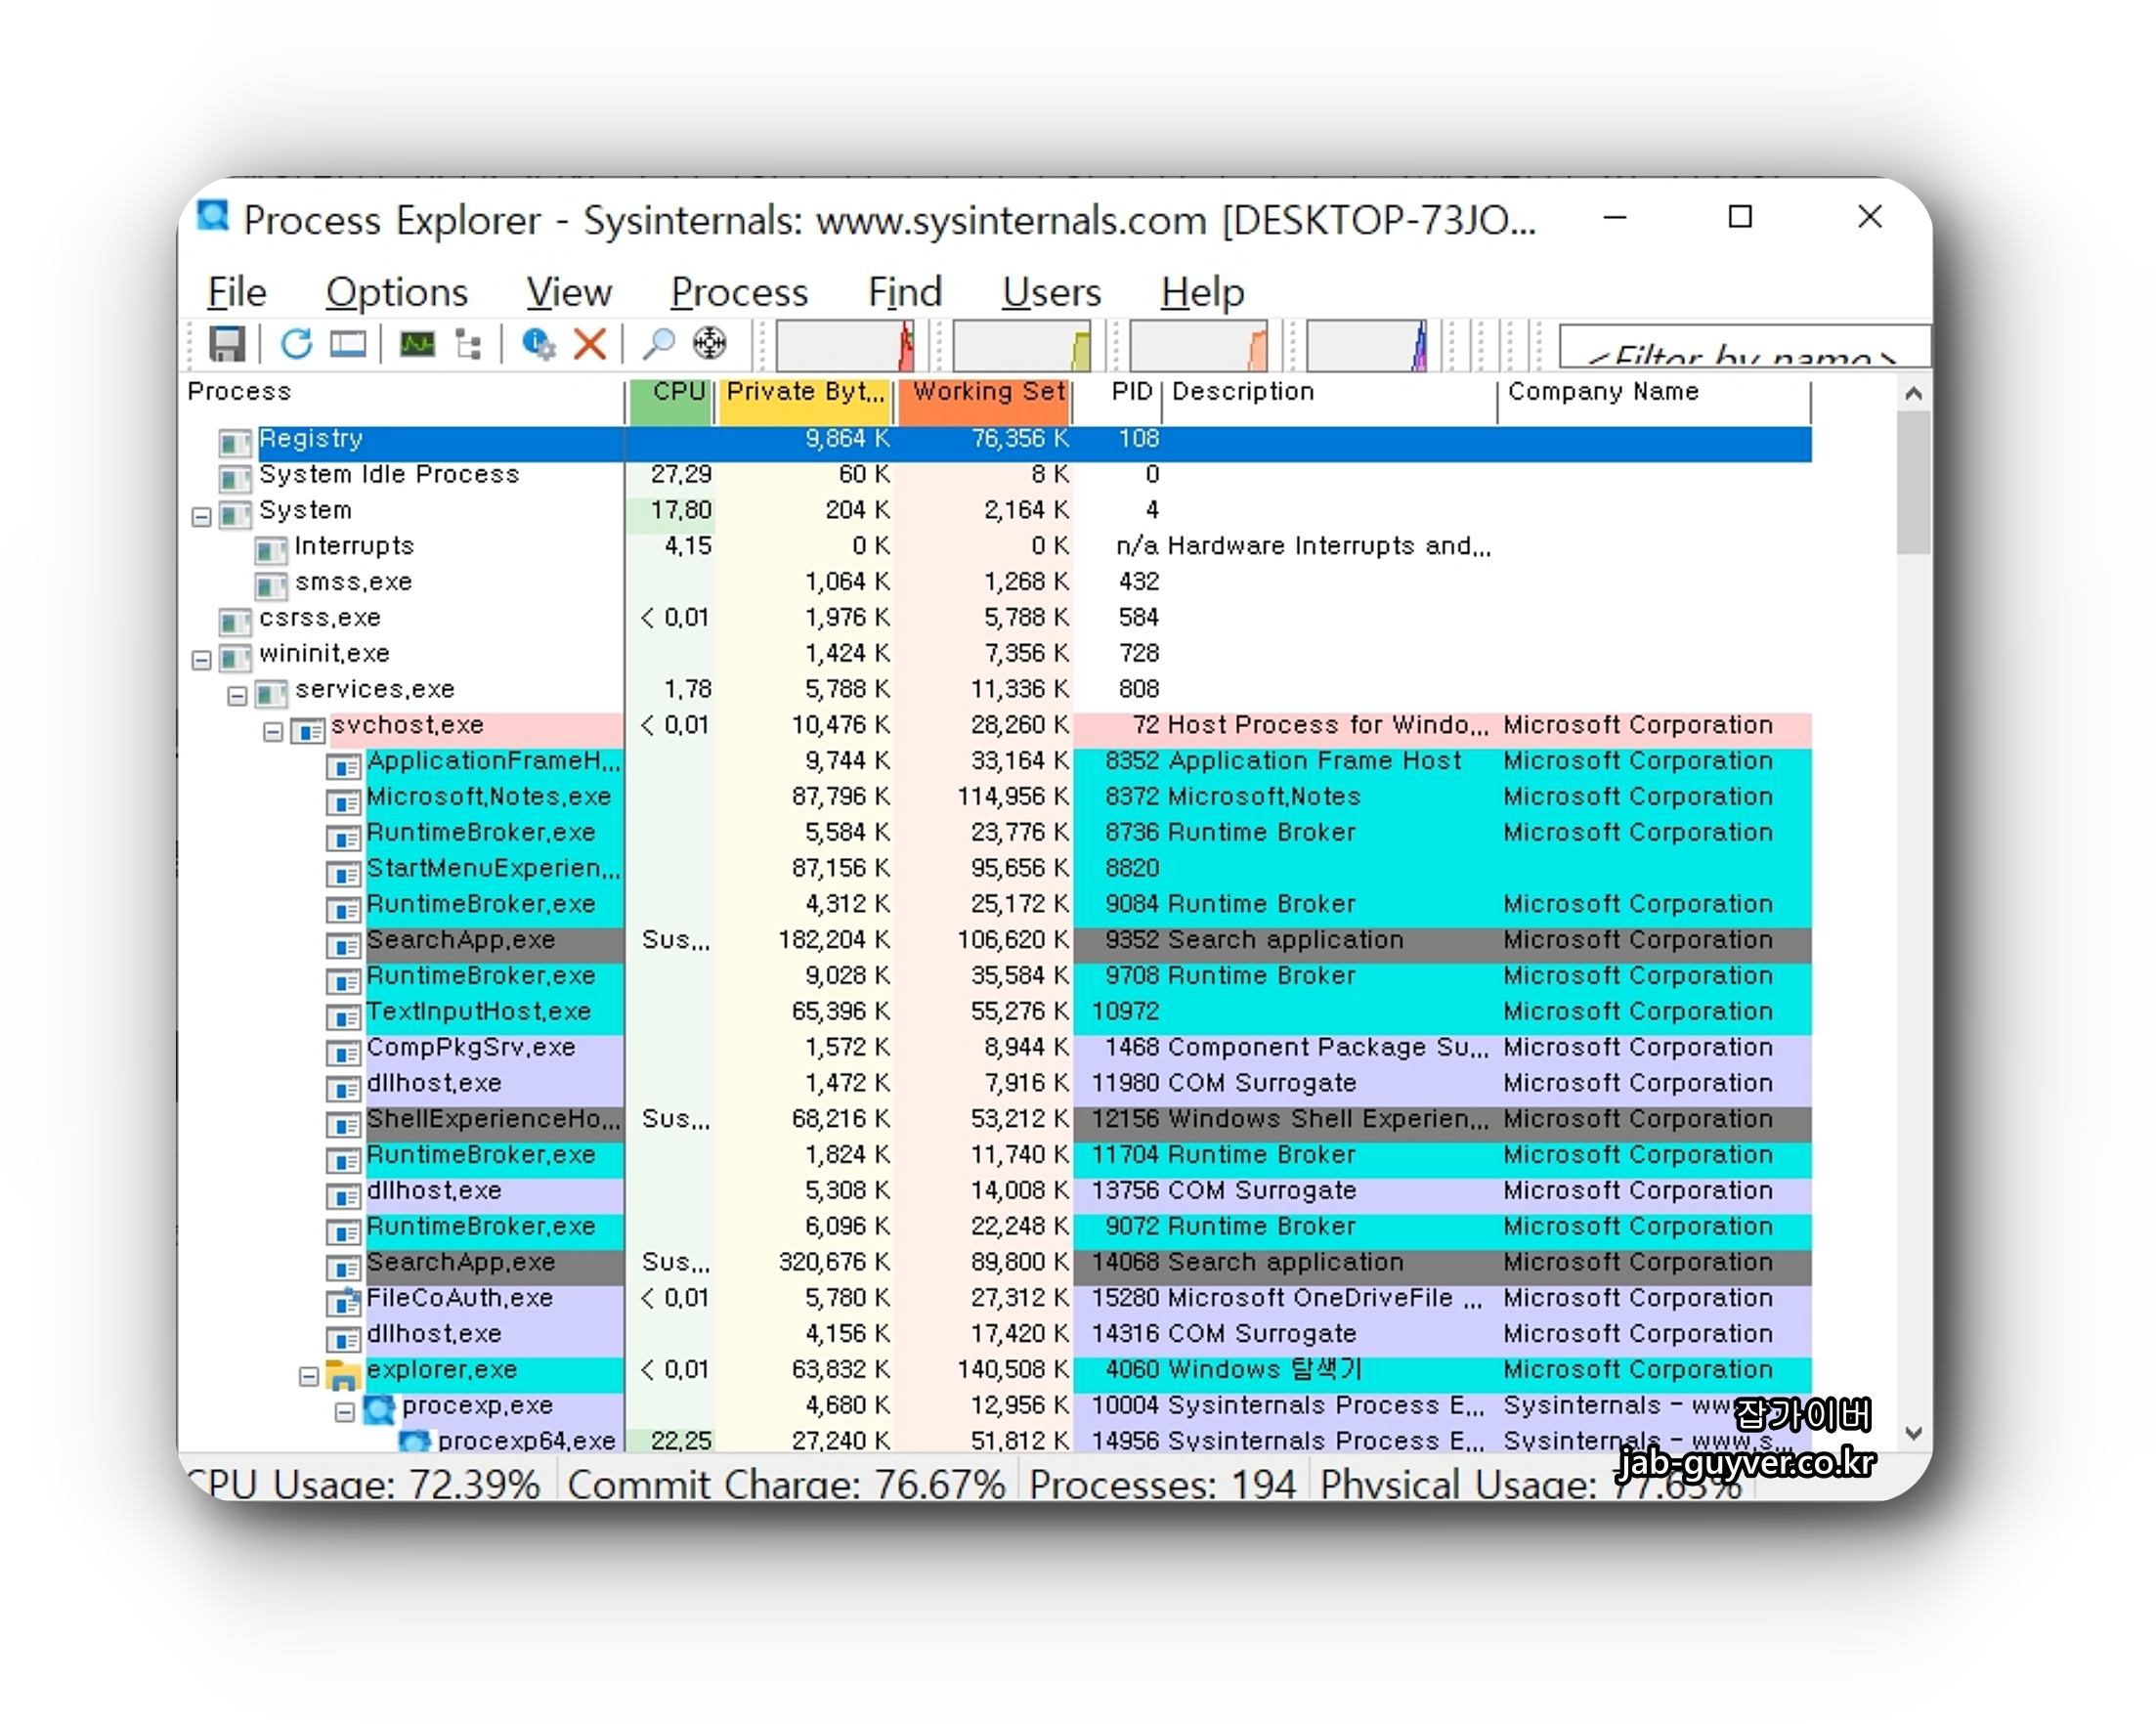Screen dimensions: 2156x1724
Task: Click the Filter by name field
Action: [x=1742, y=350]
